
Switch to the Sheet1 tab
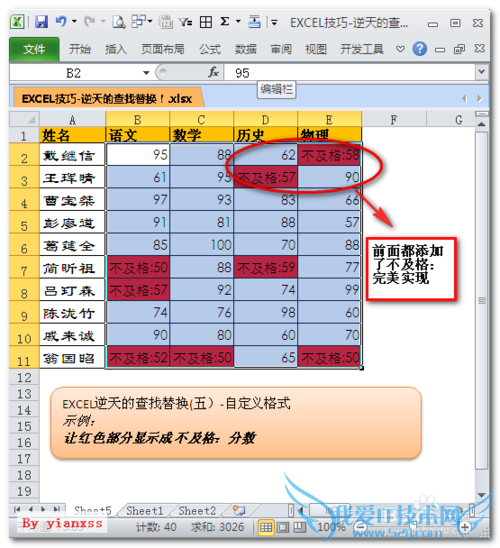tap(145, 511)
